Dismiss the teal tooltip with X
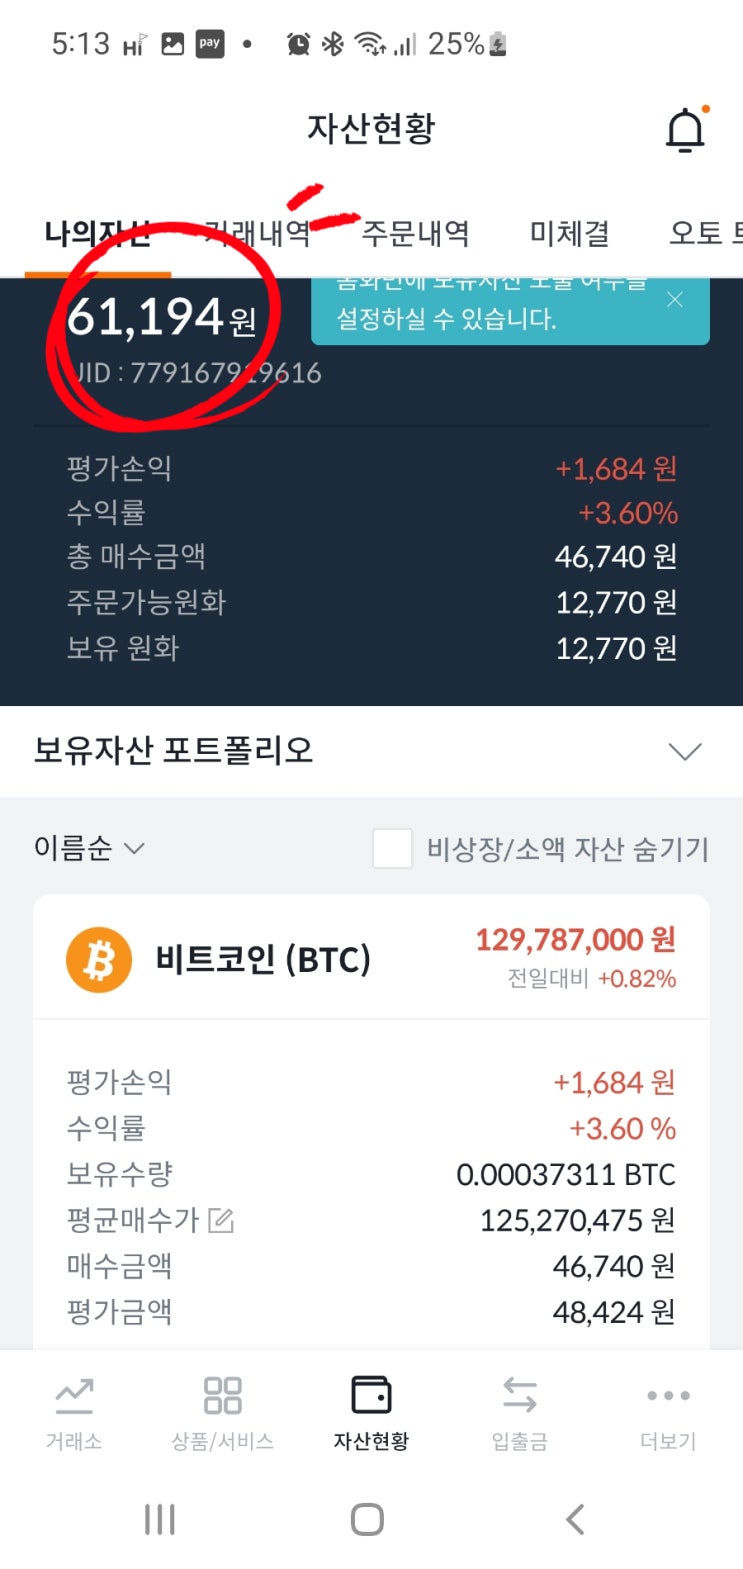Screen dimensions: 743x1569 pos(675,300)
